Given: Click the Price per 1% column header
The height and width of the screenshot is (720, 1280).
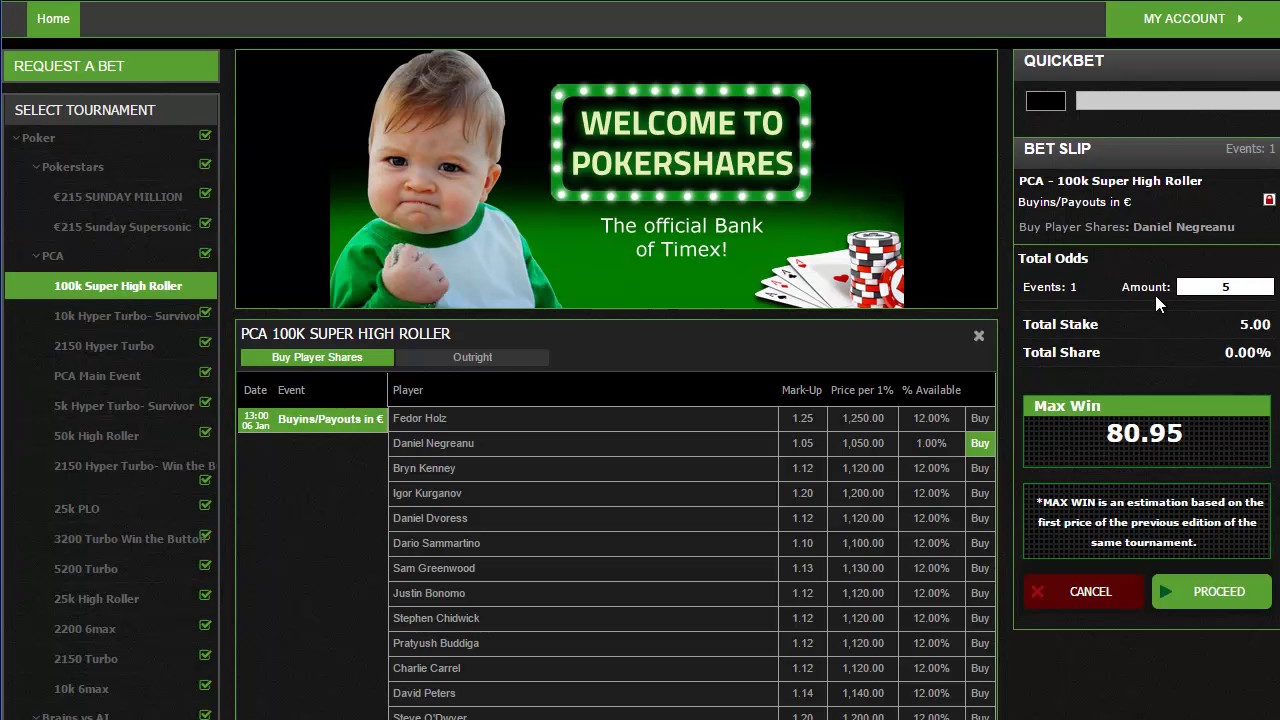Looking at the screenshot, I should (x=862, y=390).
